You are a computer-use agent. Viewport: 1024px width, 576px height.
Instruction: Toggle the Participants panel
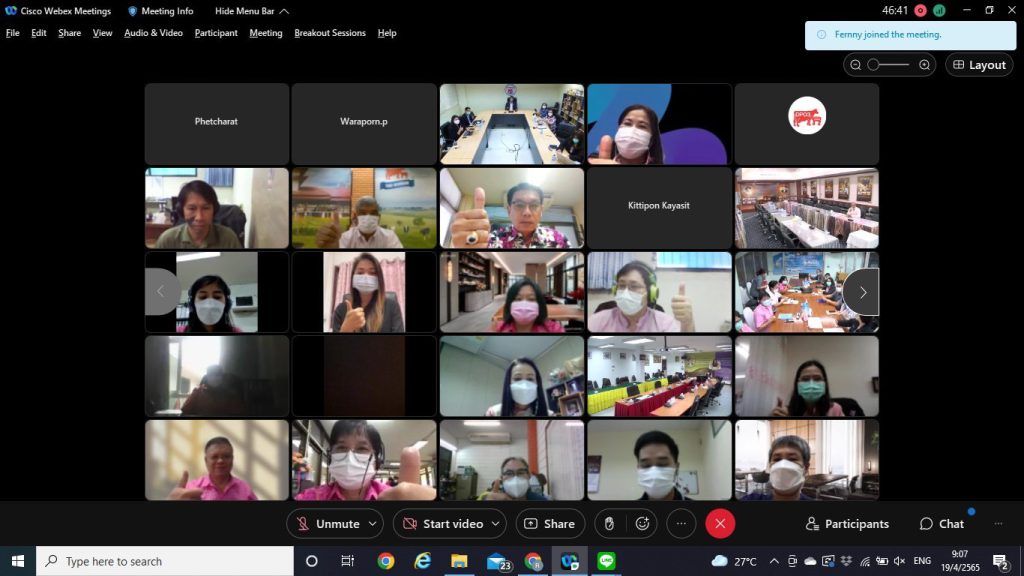pyautogui.click(x=847, y=523)
